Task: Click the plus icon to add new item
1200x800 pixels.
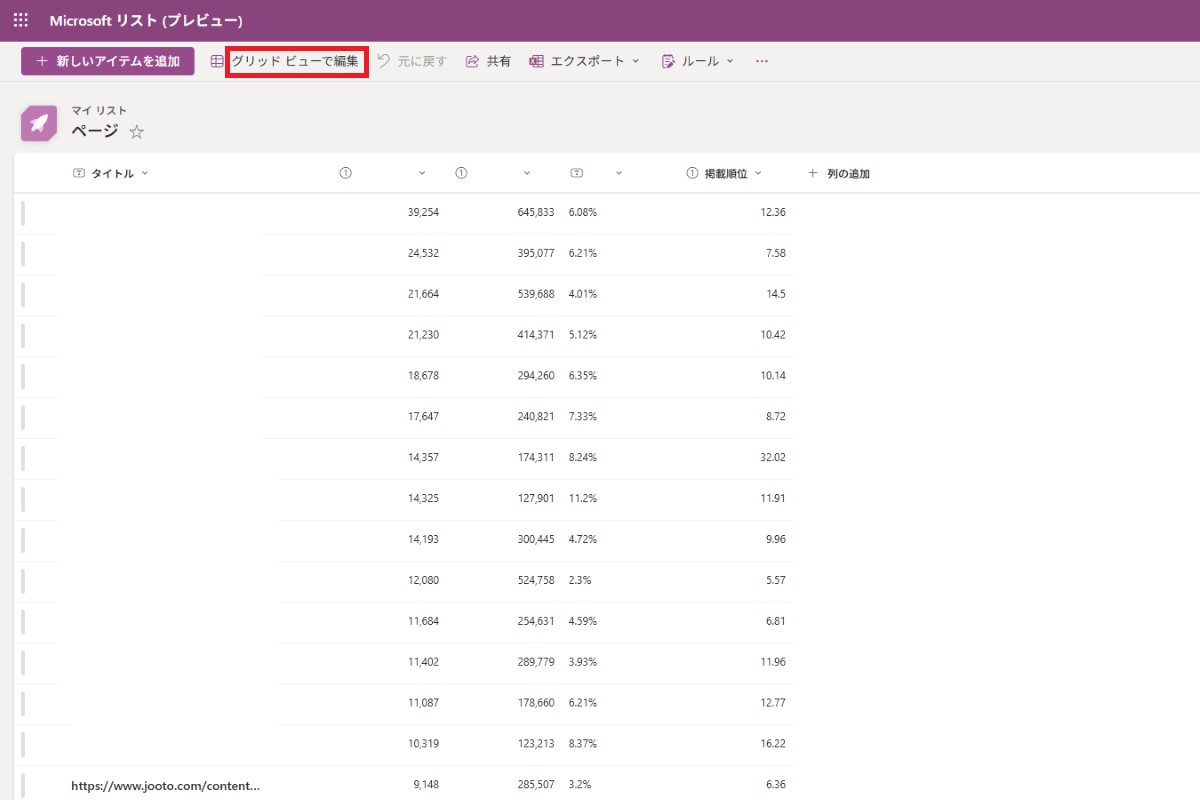Action: click(x=42, y=61)
